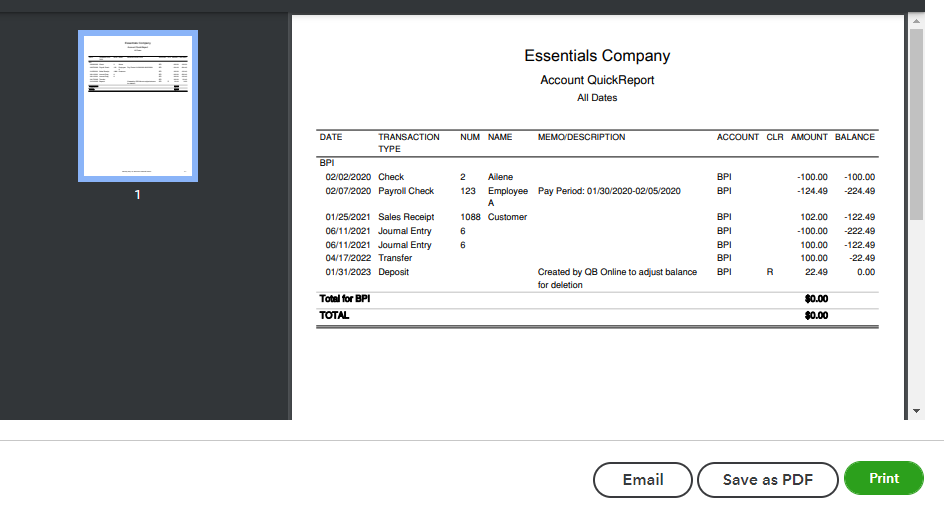Click the 102.00 amount value
This screenshot has width=945, height=509.
pyautogui.click(x=814, y=217)
